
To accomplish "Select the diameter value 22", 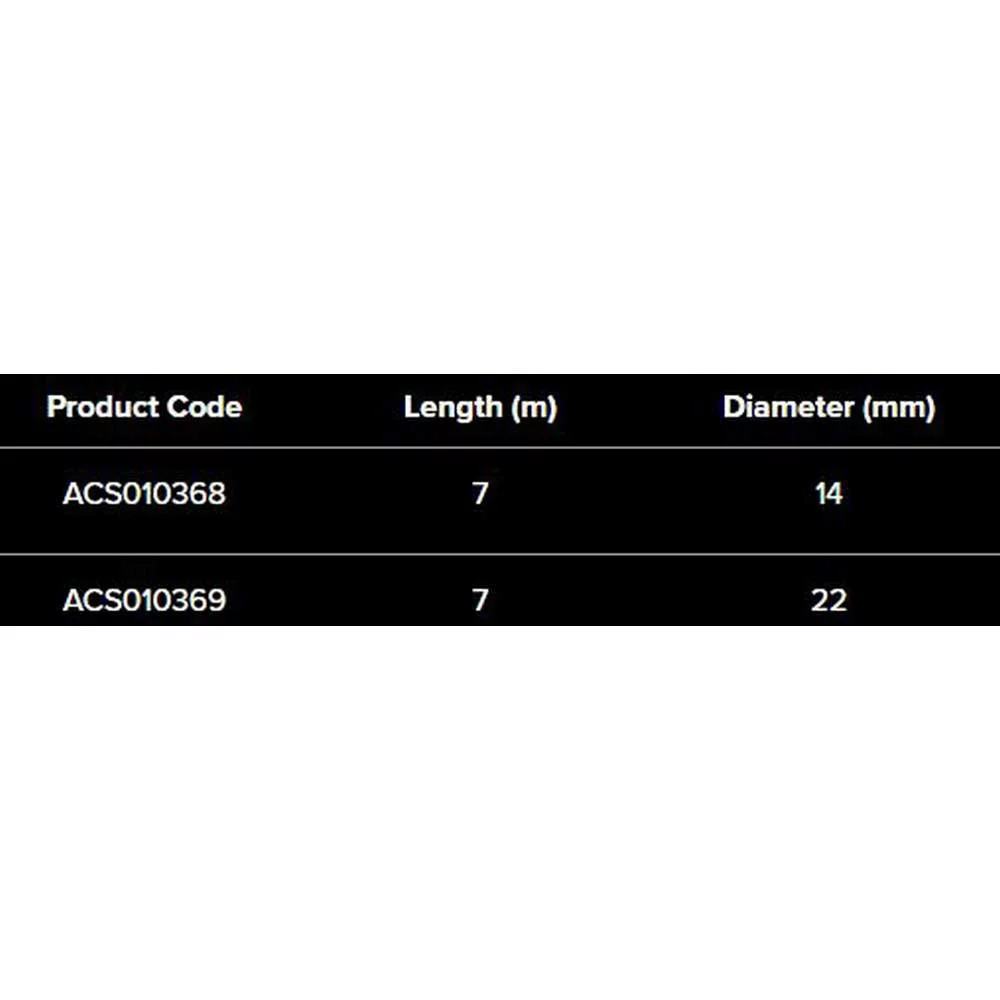I will click(828, 600).
